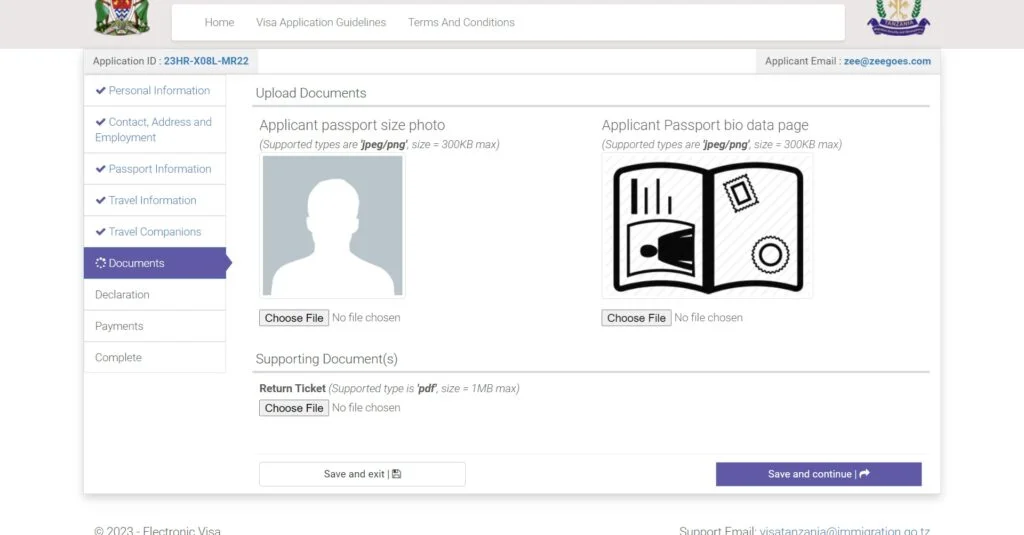Switch to Travel Information step
The height and width of the screenshot is (535, 1024).
[x=152, y=200]
